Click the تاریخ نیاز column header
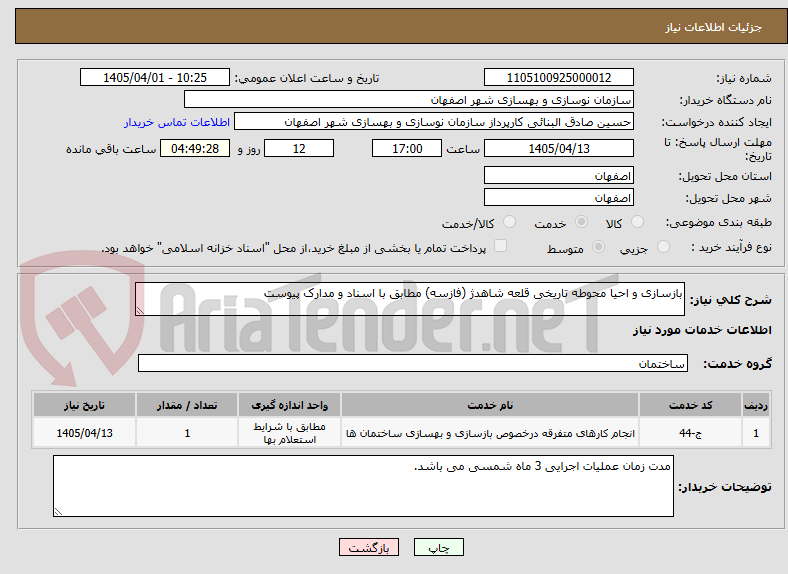This screenshot has height=574, width=788. coord(84,405)
